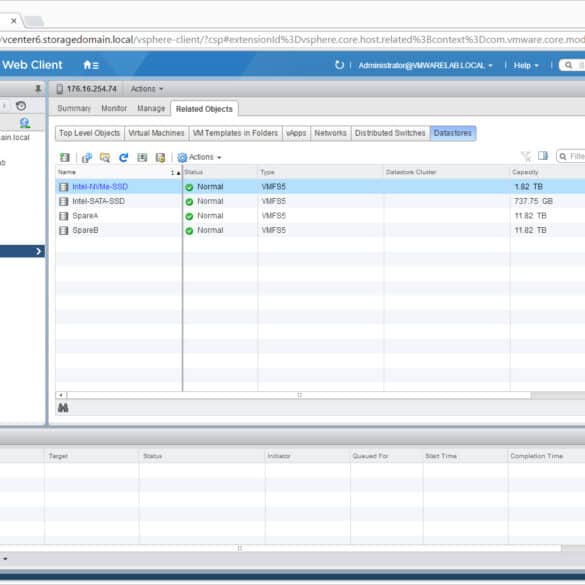Open the Help dropdown menu
The width and height of the screenshot is (585, 585).
526,65
